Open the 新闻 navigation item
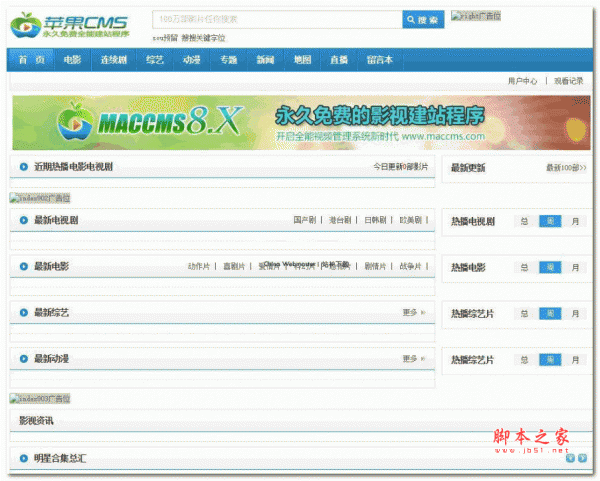The image size is (600, 481). click(x=265, y=60)
